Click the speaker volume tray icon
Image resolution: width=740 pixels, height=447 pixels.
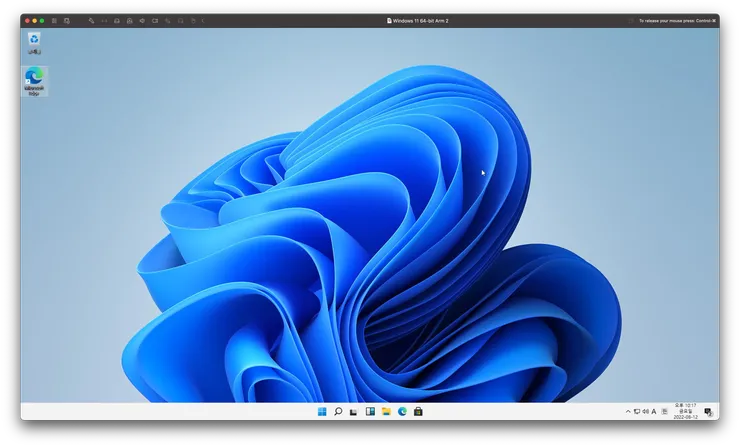[645, 412]
